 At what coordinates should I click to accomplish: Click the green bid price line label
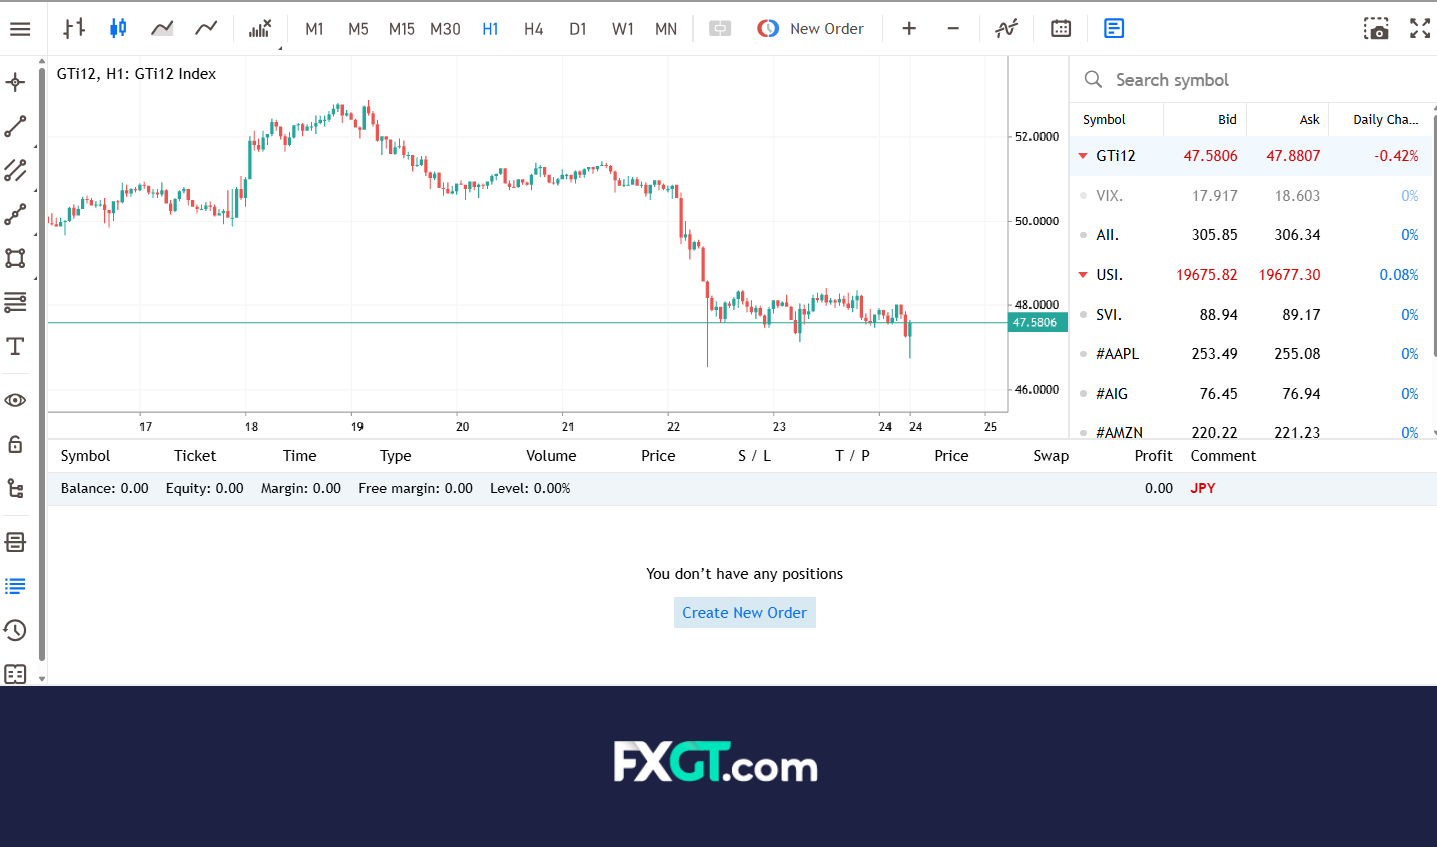(x=1036, y=323)
